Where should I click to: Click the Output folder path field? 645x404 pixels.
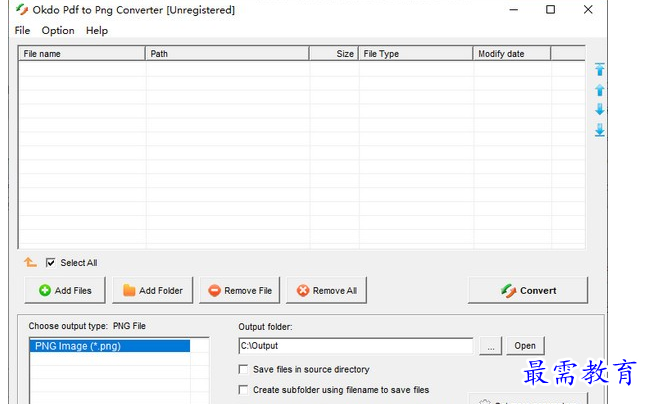(356, 346)
